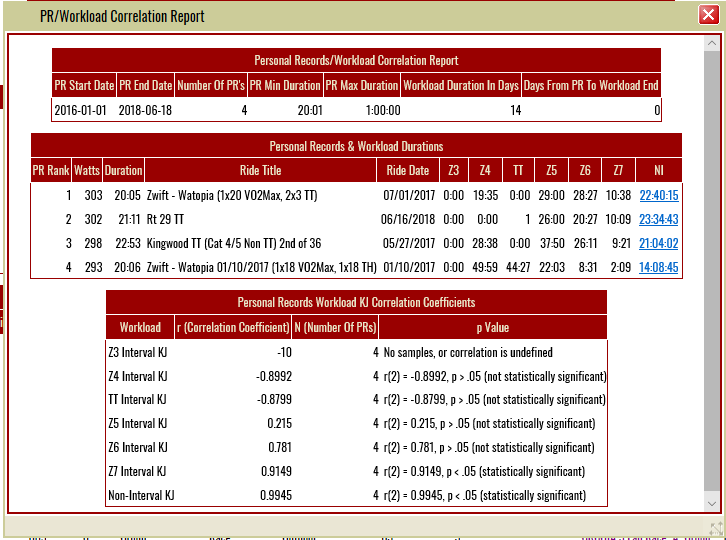Screen dimensions: 726x540
Task: Close the PR/Workload Correlation Report dialog
Action: 708,15
